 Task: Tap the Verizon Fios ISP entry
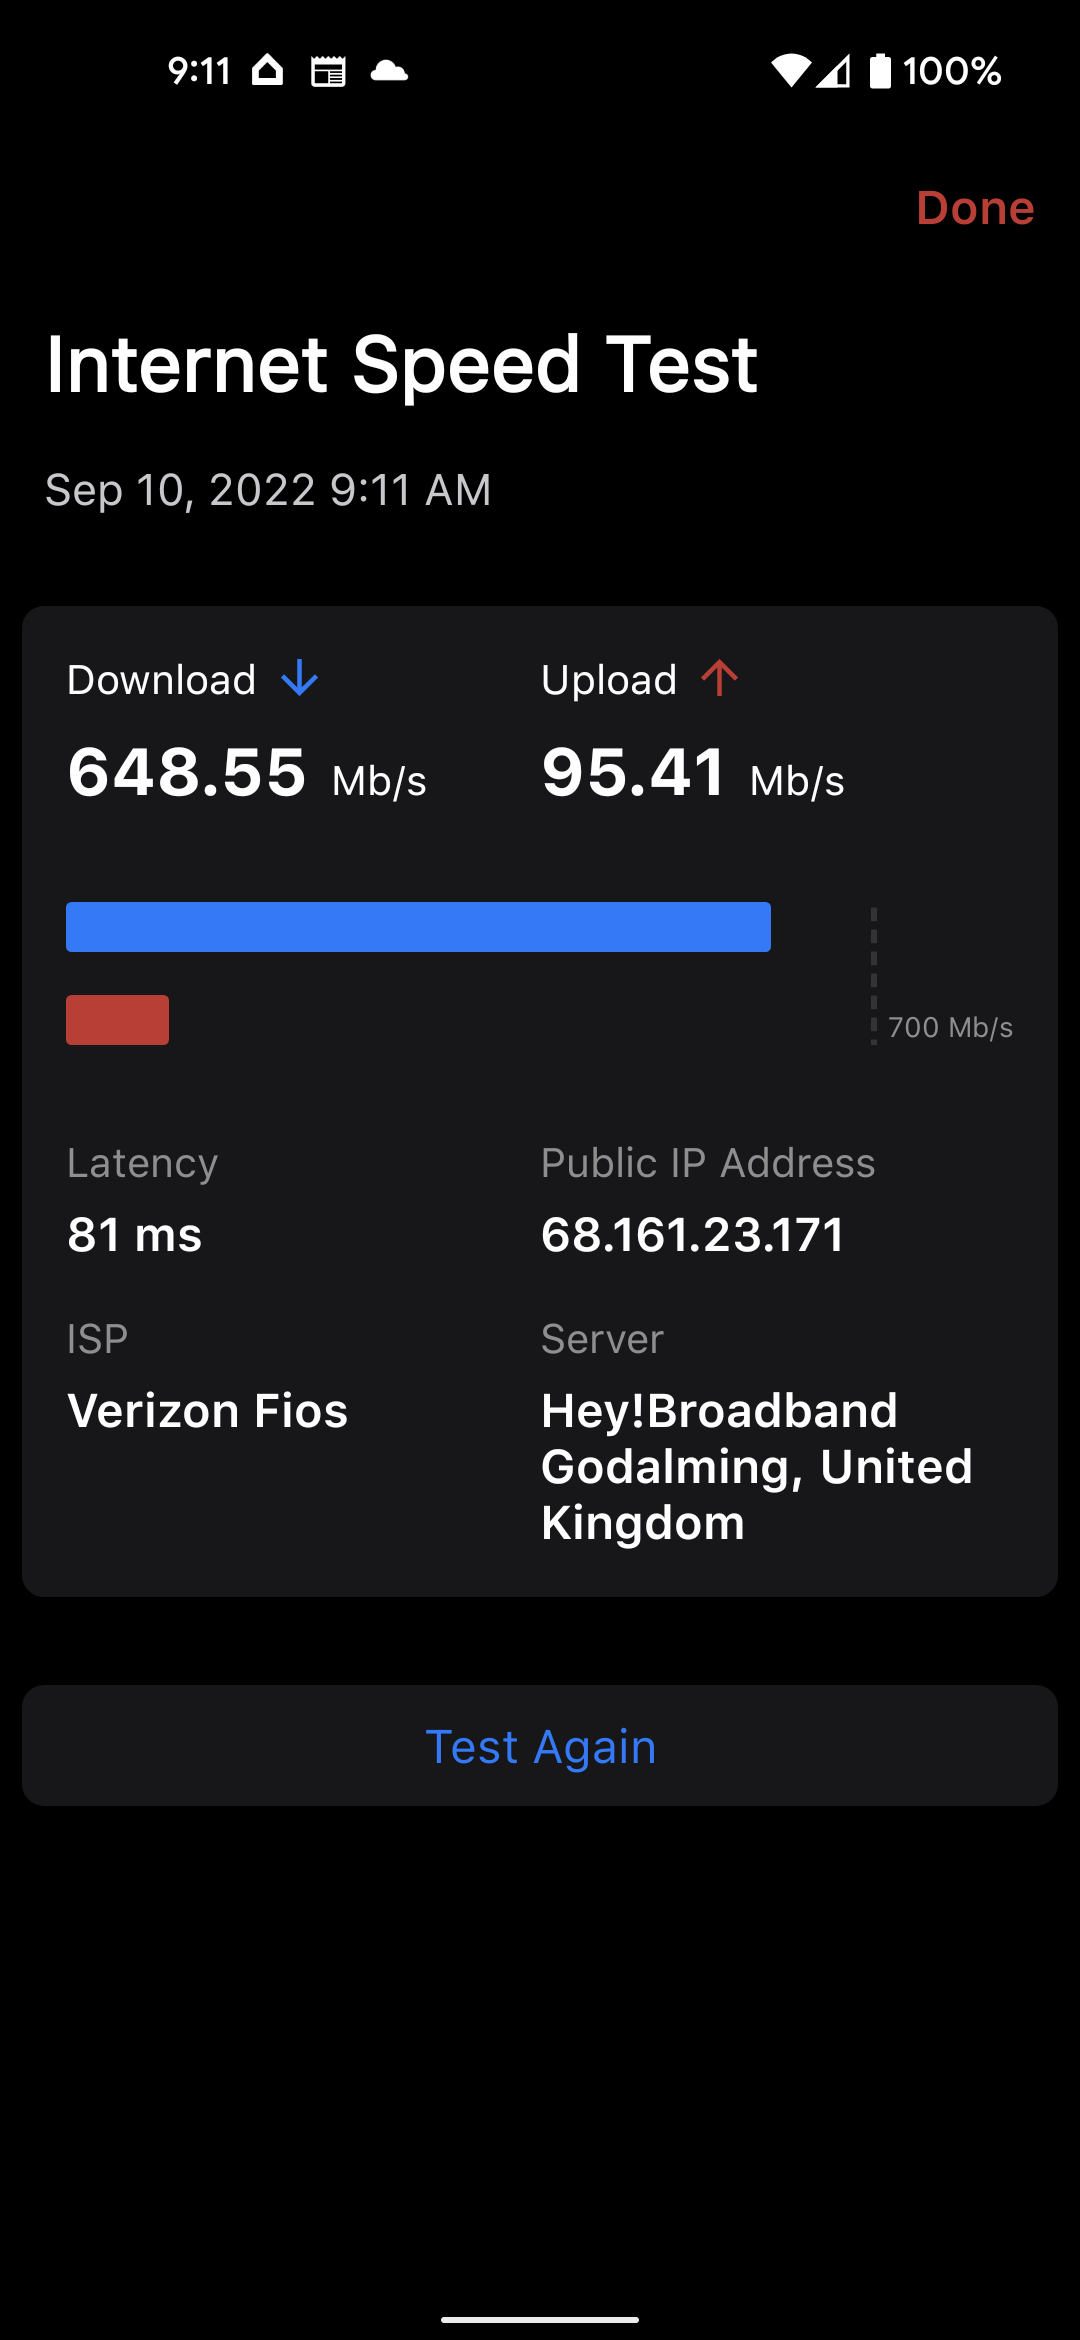208,1411
